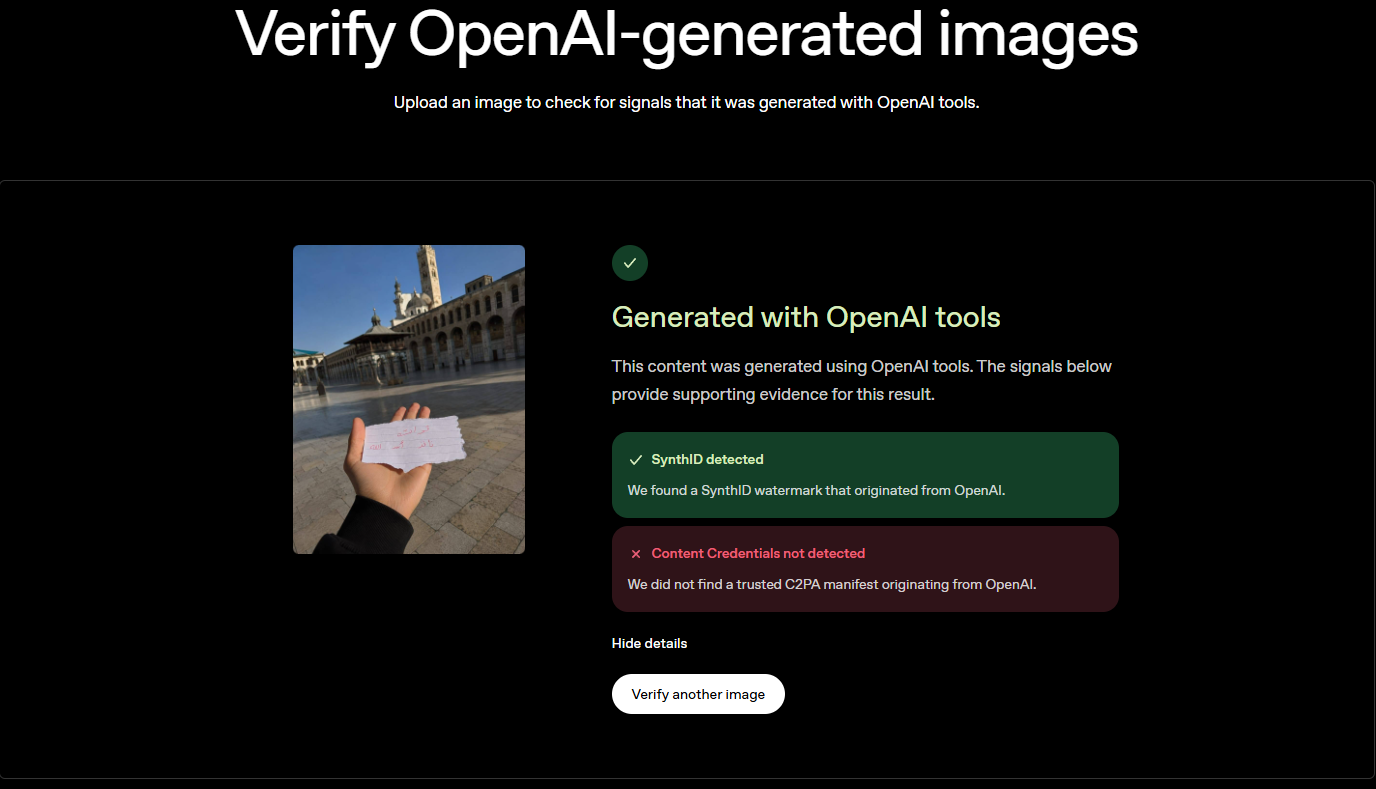Viewport: 1376px width, 789px height.
Task: Click the Verify another image button
Action: pos(698,694)
